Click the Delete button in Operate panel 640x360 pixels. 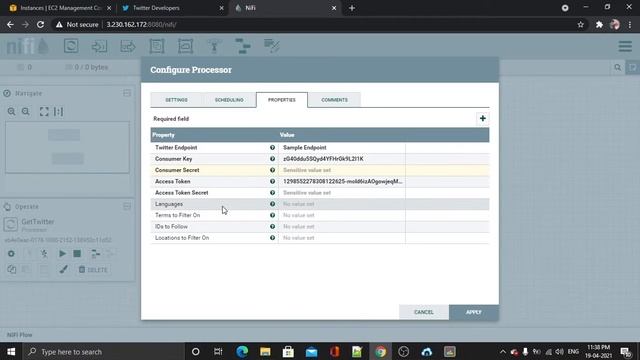(93, 270)
